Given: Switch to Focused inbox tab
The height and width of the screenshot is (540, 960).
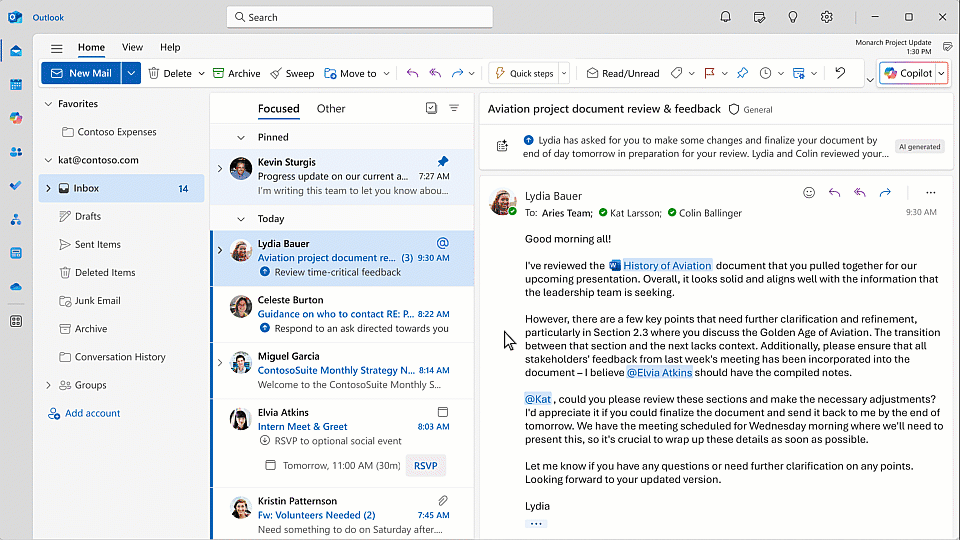Looking at the screenshot, I should pyautogui.click(x=279, y=108).
